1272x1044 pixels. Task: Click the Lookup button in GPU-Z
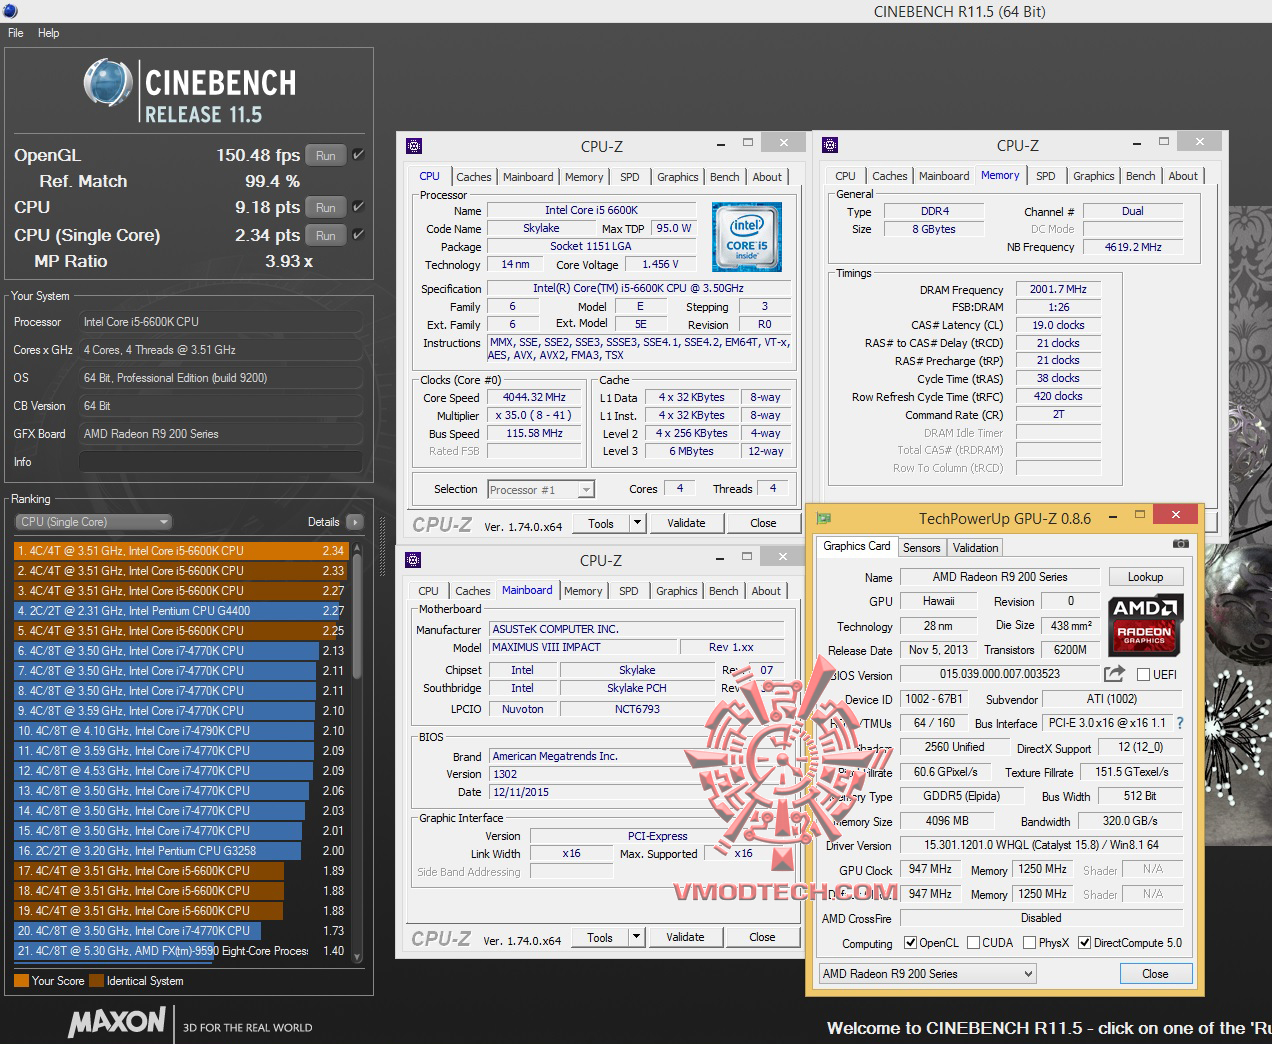click(1145, 577)
